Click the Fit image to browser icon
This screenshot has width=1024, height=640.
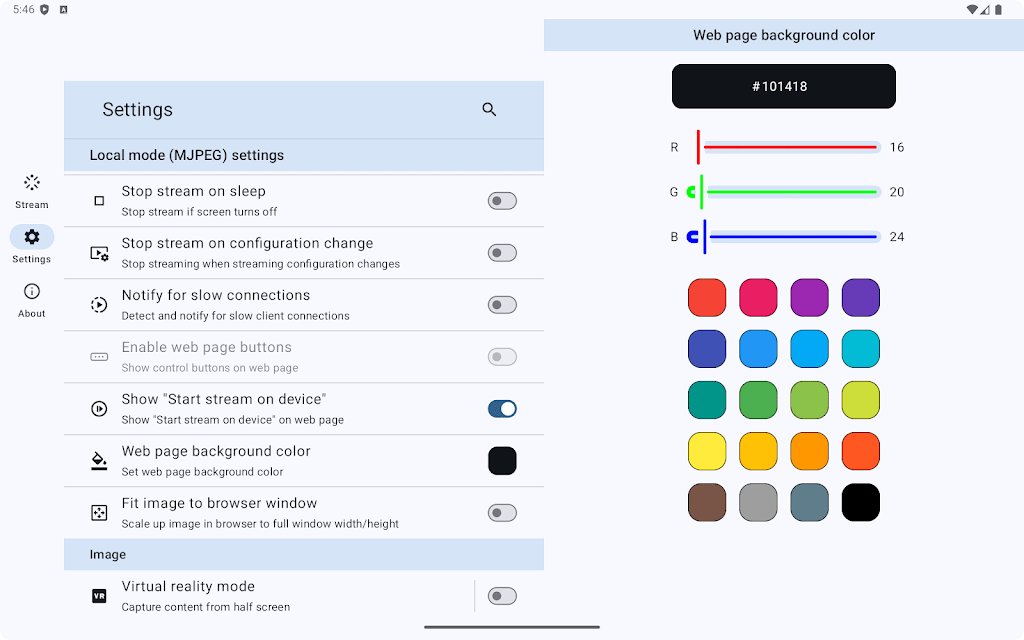pyautogui.click(x=99, y=513)
